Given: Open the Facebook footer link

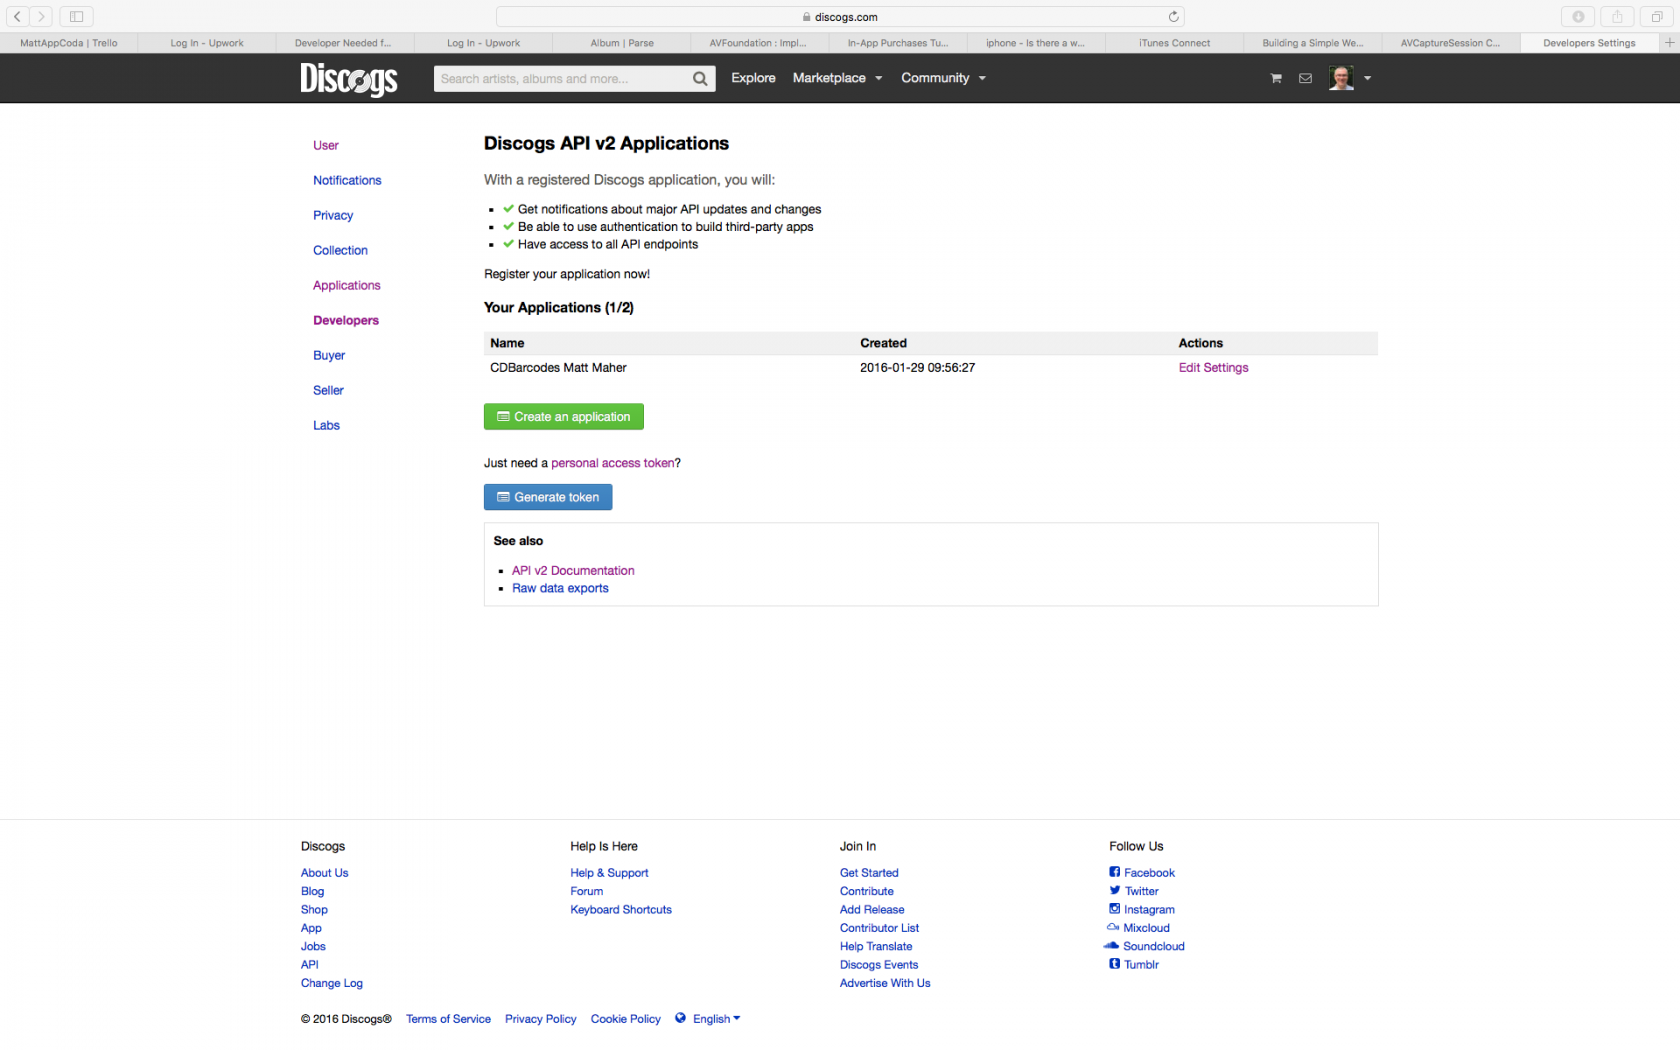Looking at the screenshot, I should click(x=1149, y=873).
